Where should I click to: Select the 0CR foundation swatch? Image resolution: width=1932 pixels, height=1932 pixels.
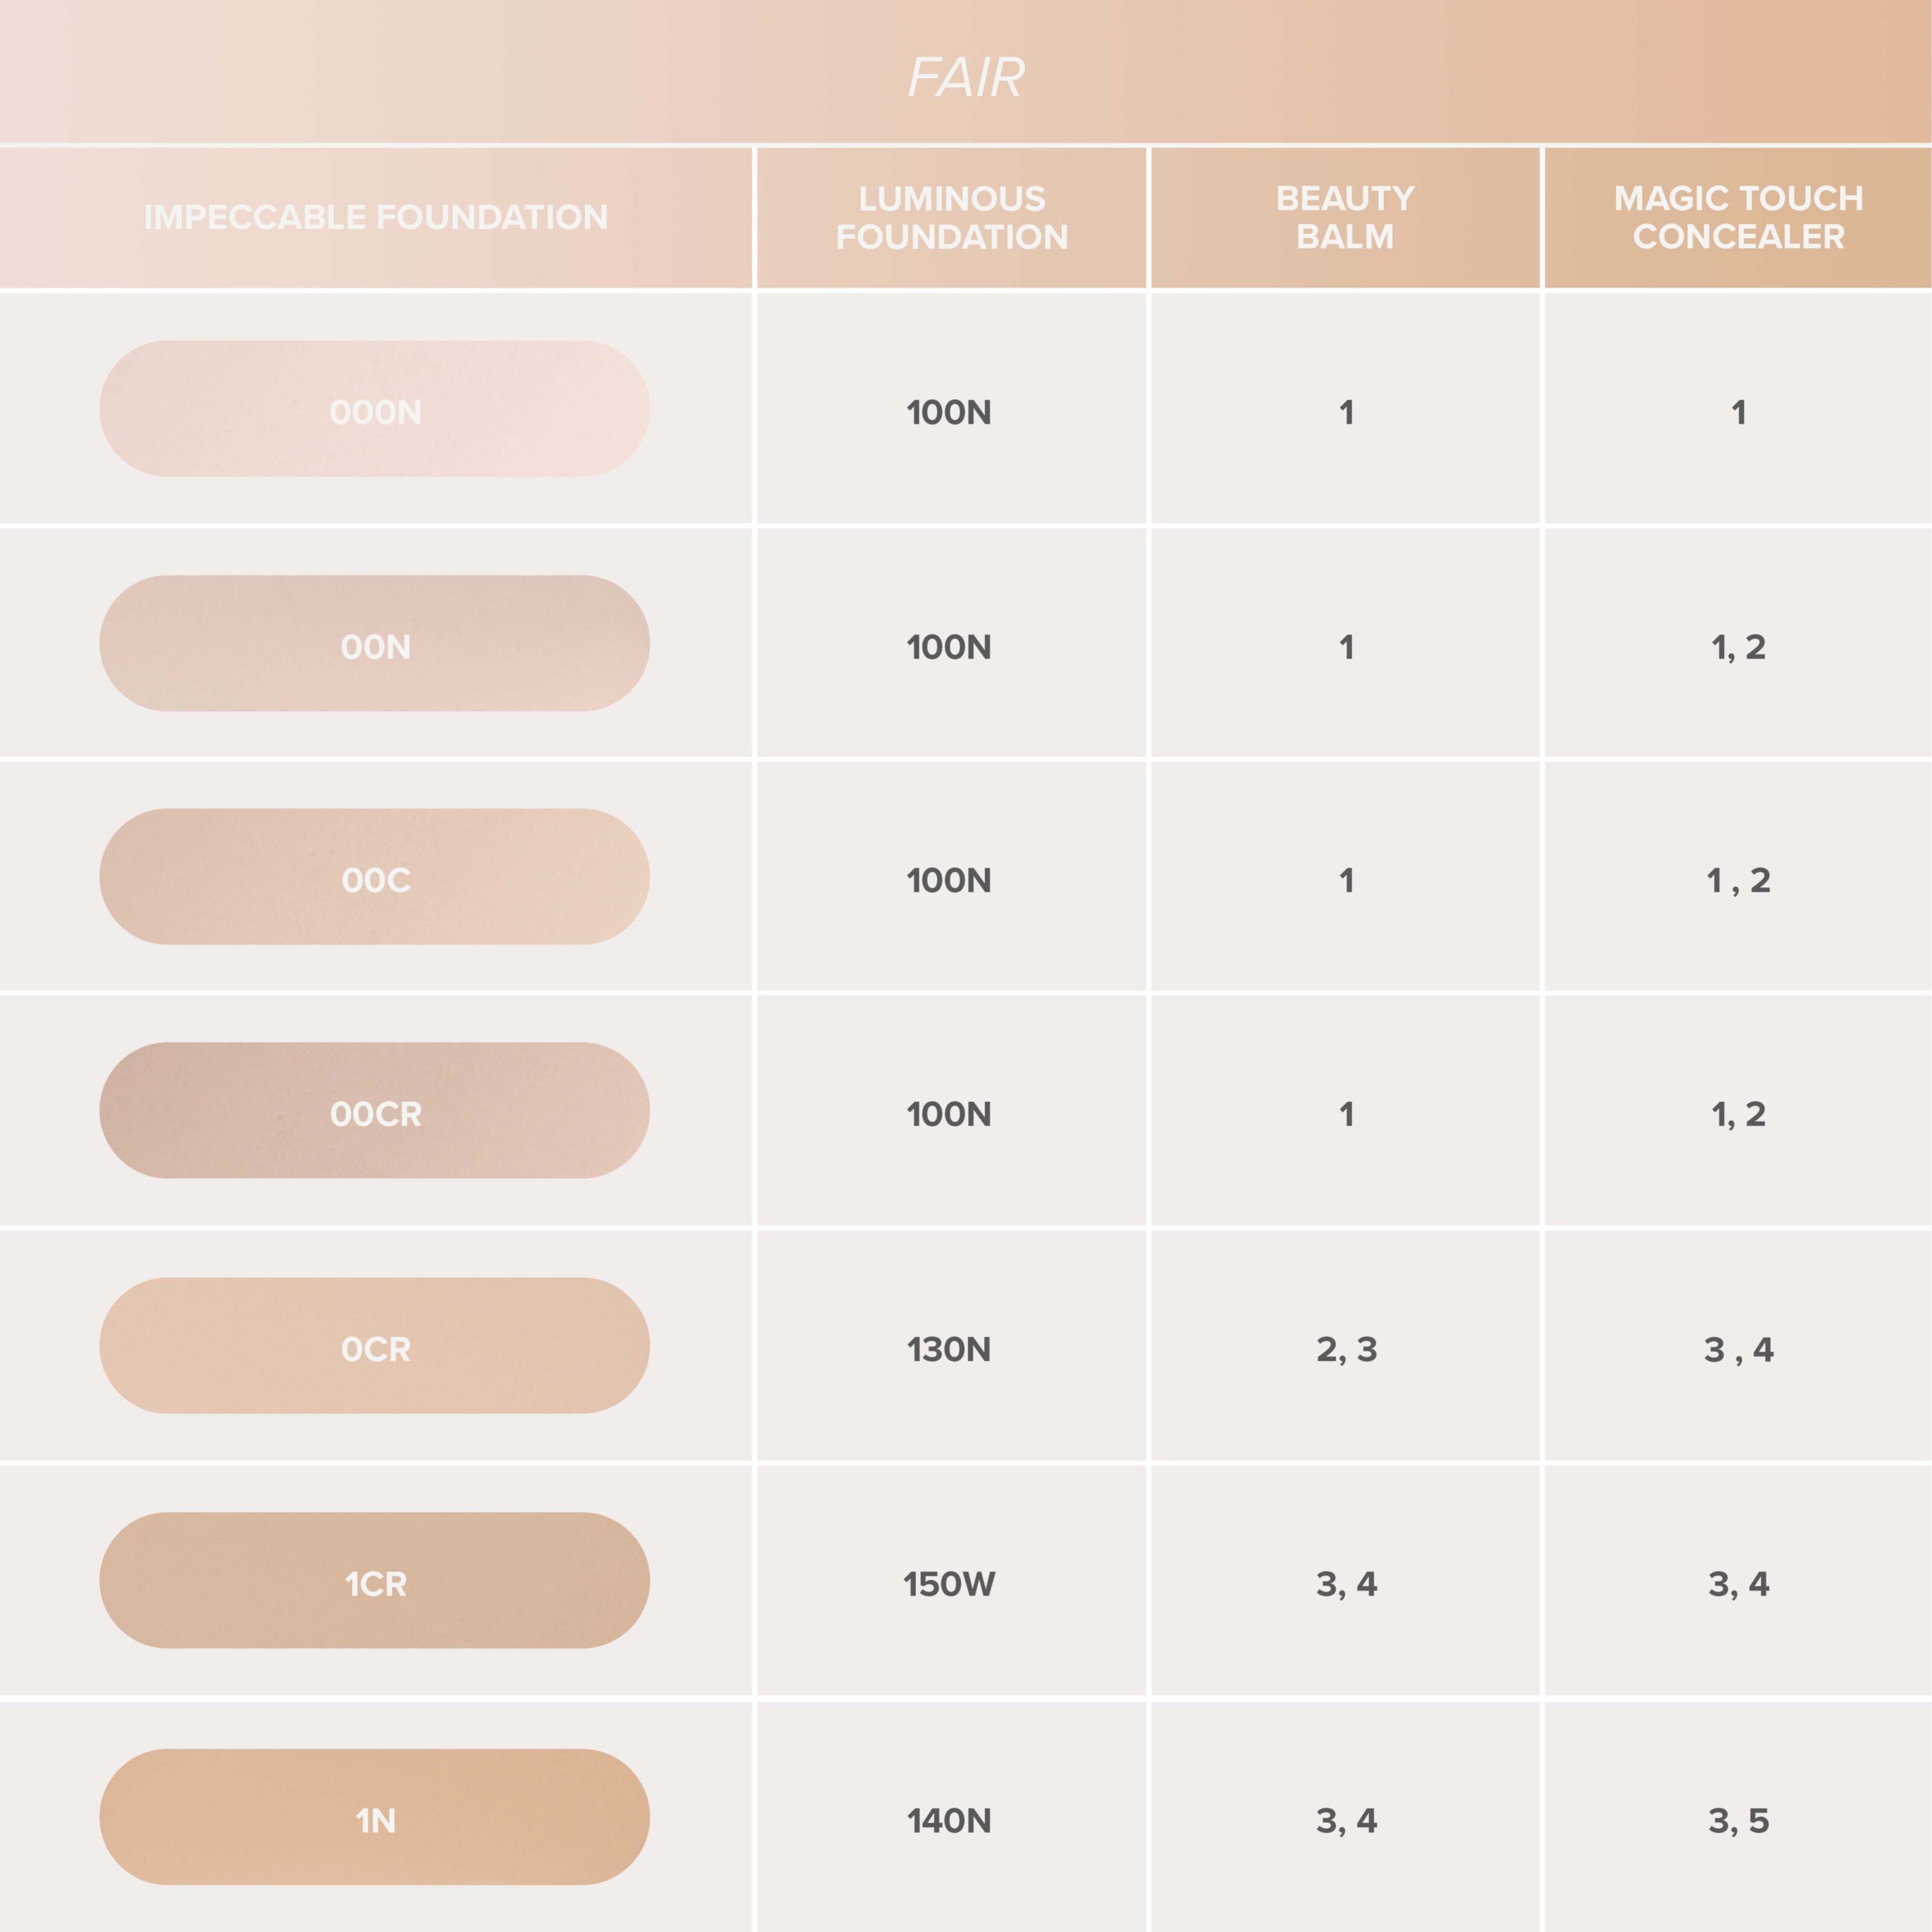coord(375,1346)
